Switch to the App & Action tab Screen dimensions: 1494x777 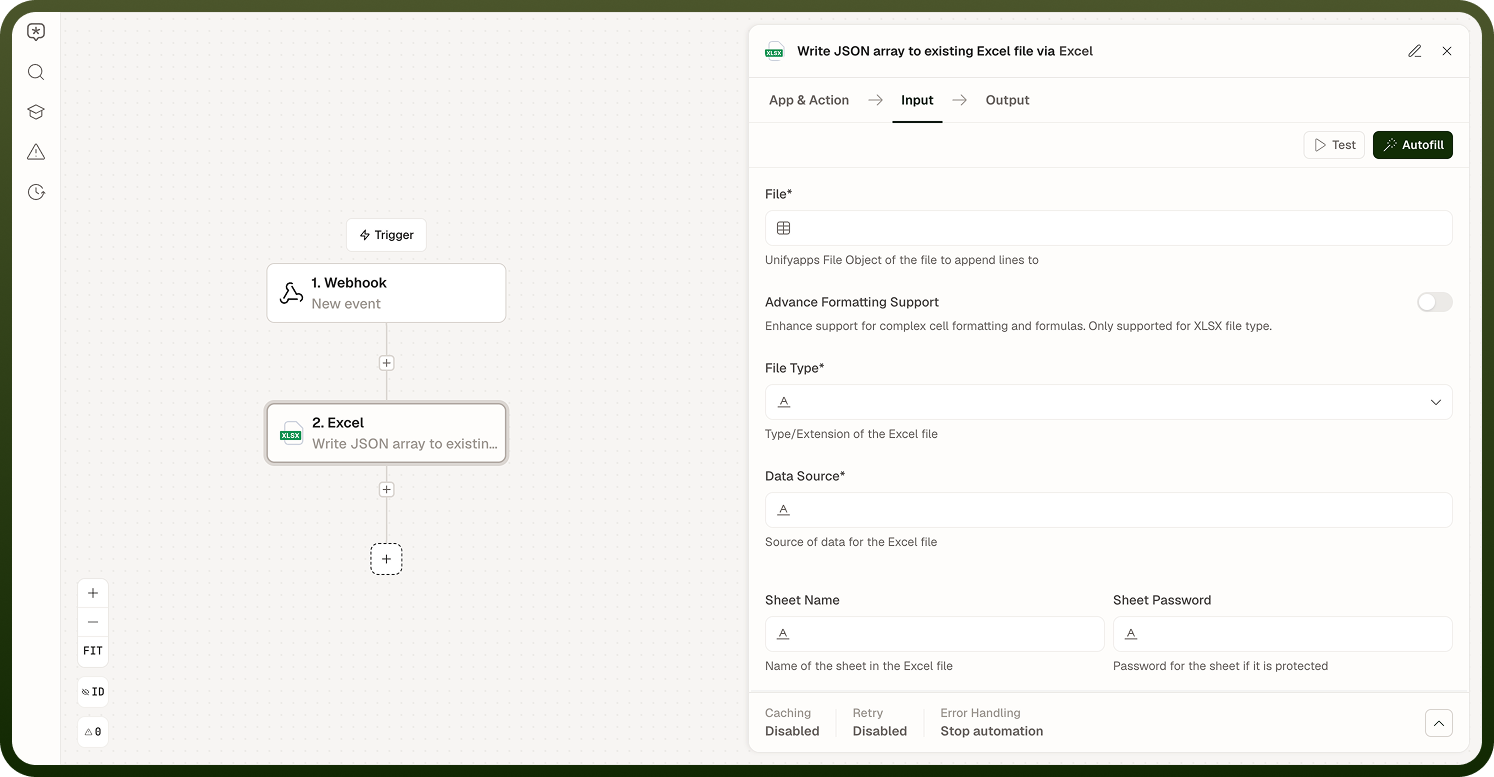coord(809,100)
